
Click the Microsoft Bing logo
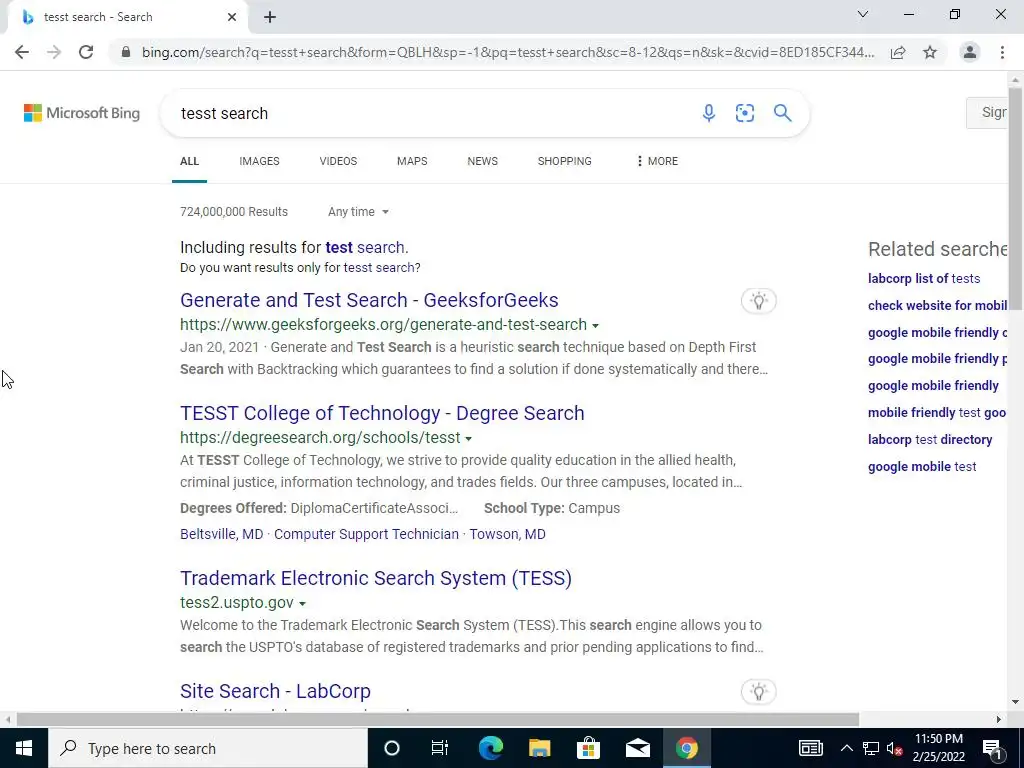pyautogui.click(x=82, y=113)
